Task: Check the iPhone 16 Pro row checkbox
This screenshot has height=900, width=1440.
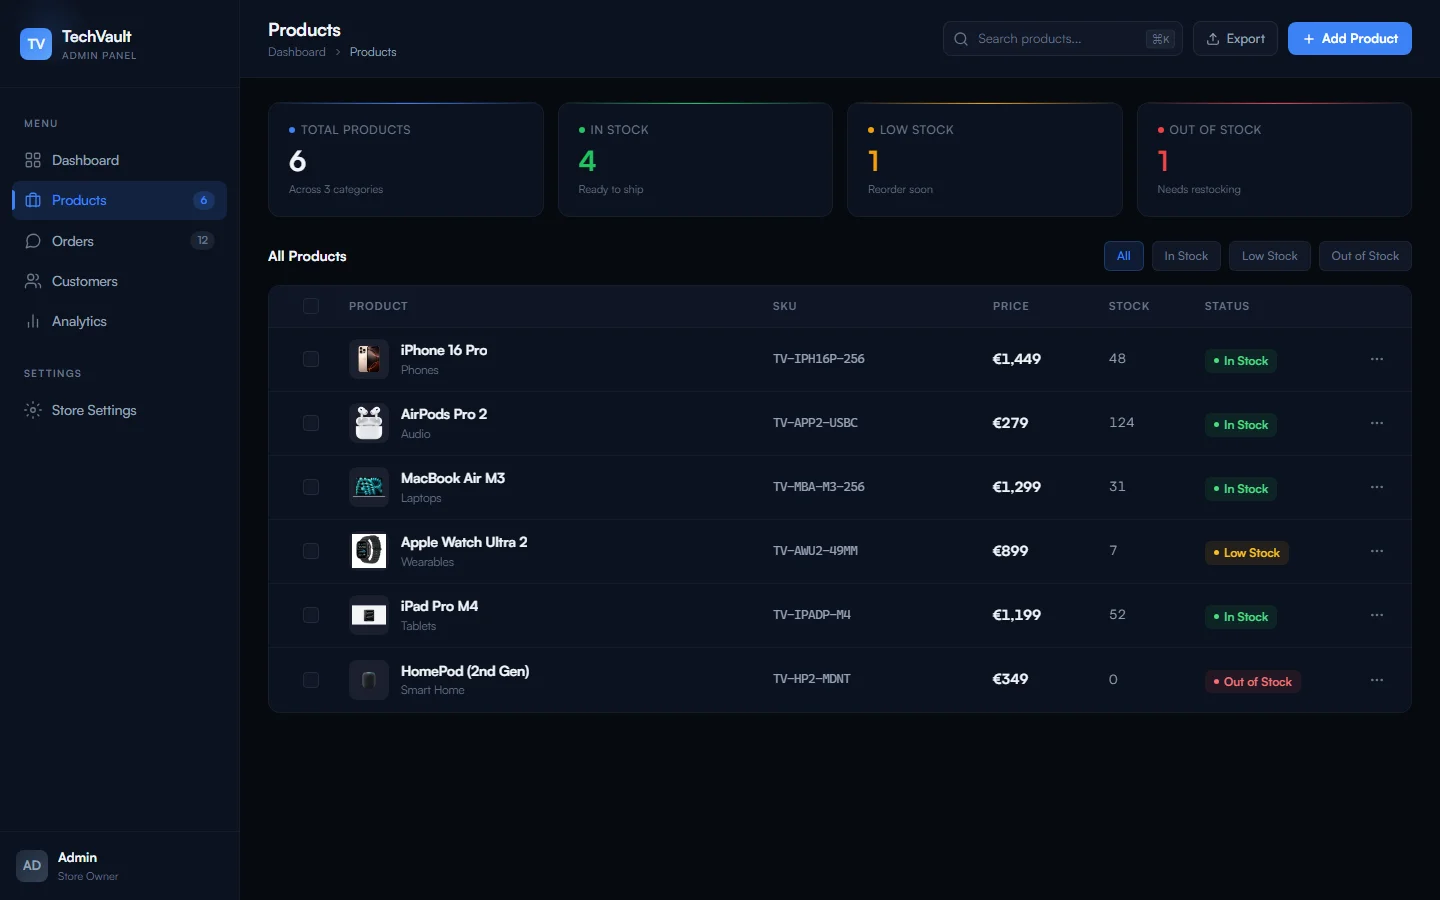Action: [x=311, y=359]
